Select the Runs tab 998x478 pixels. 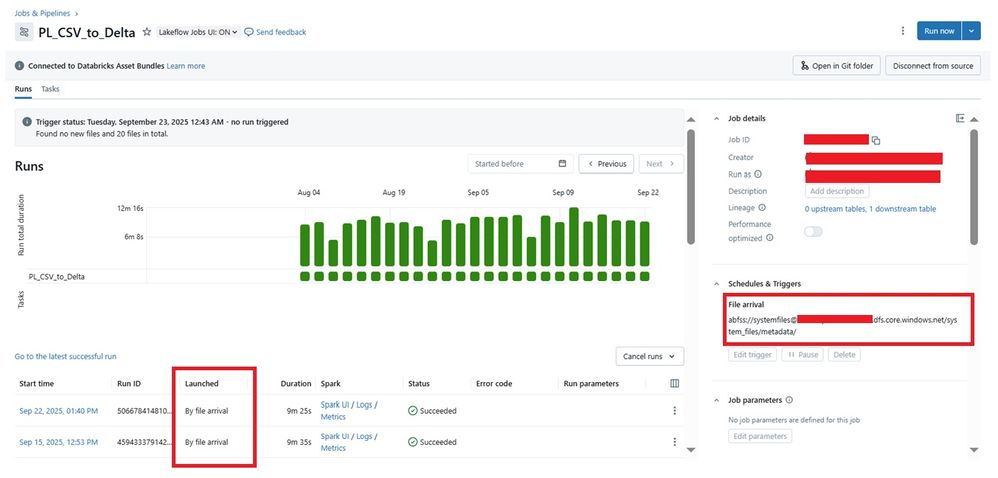[x=23, y=89]
